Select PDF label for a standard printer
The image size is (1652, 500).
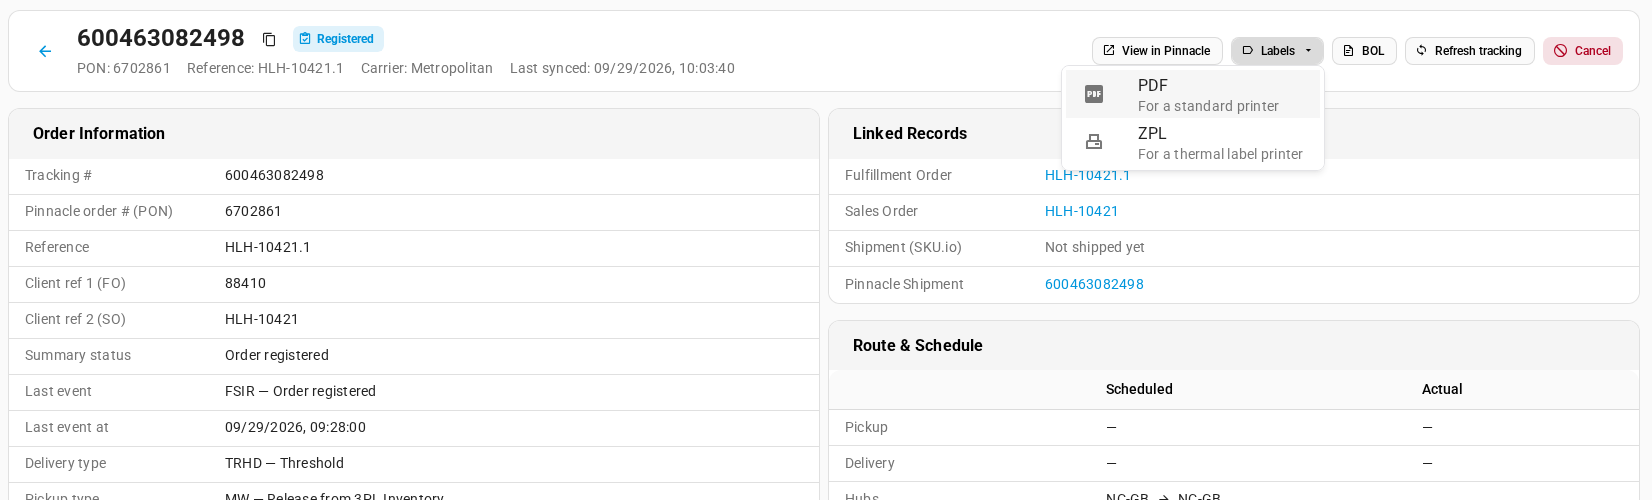tap(1193, 94)
